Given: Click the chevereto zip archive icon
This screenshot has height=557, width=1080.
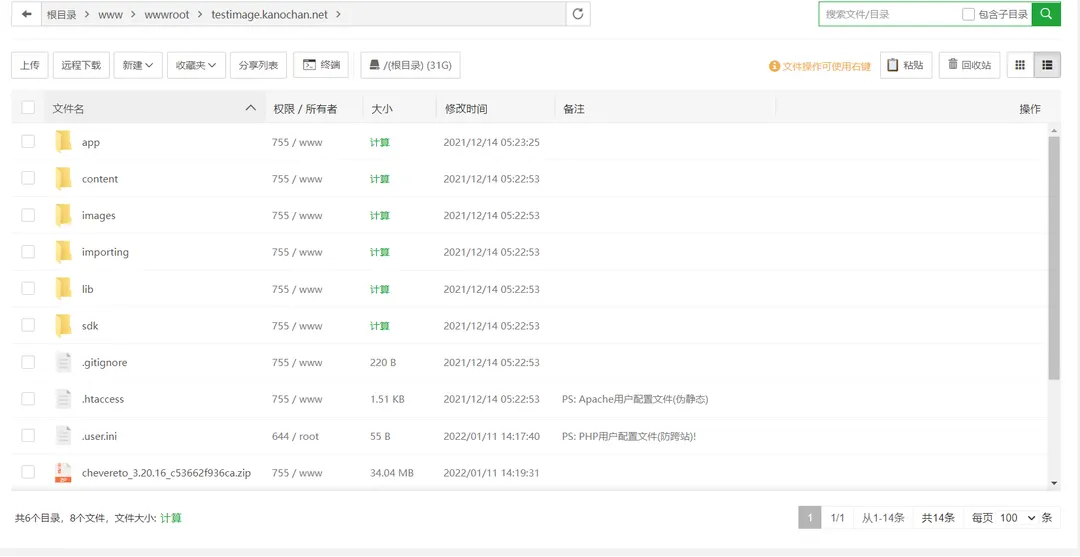Looking at the screenshot, I should (x=63, y=472).
